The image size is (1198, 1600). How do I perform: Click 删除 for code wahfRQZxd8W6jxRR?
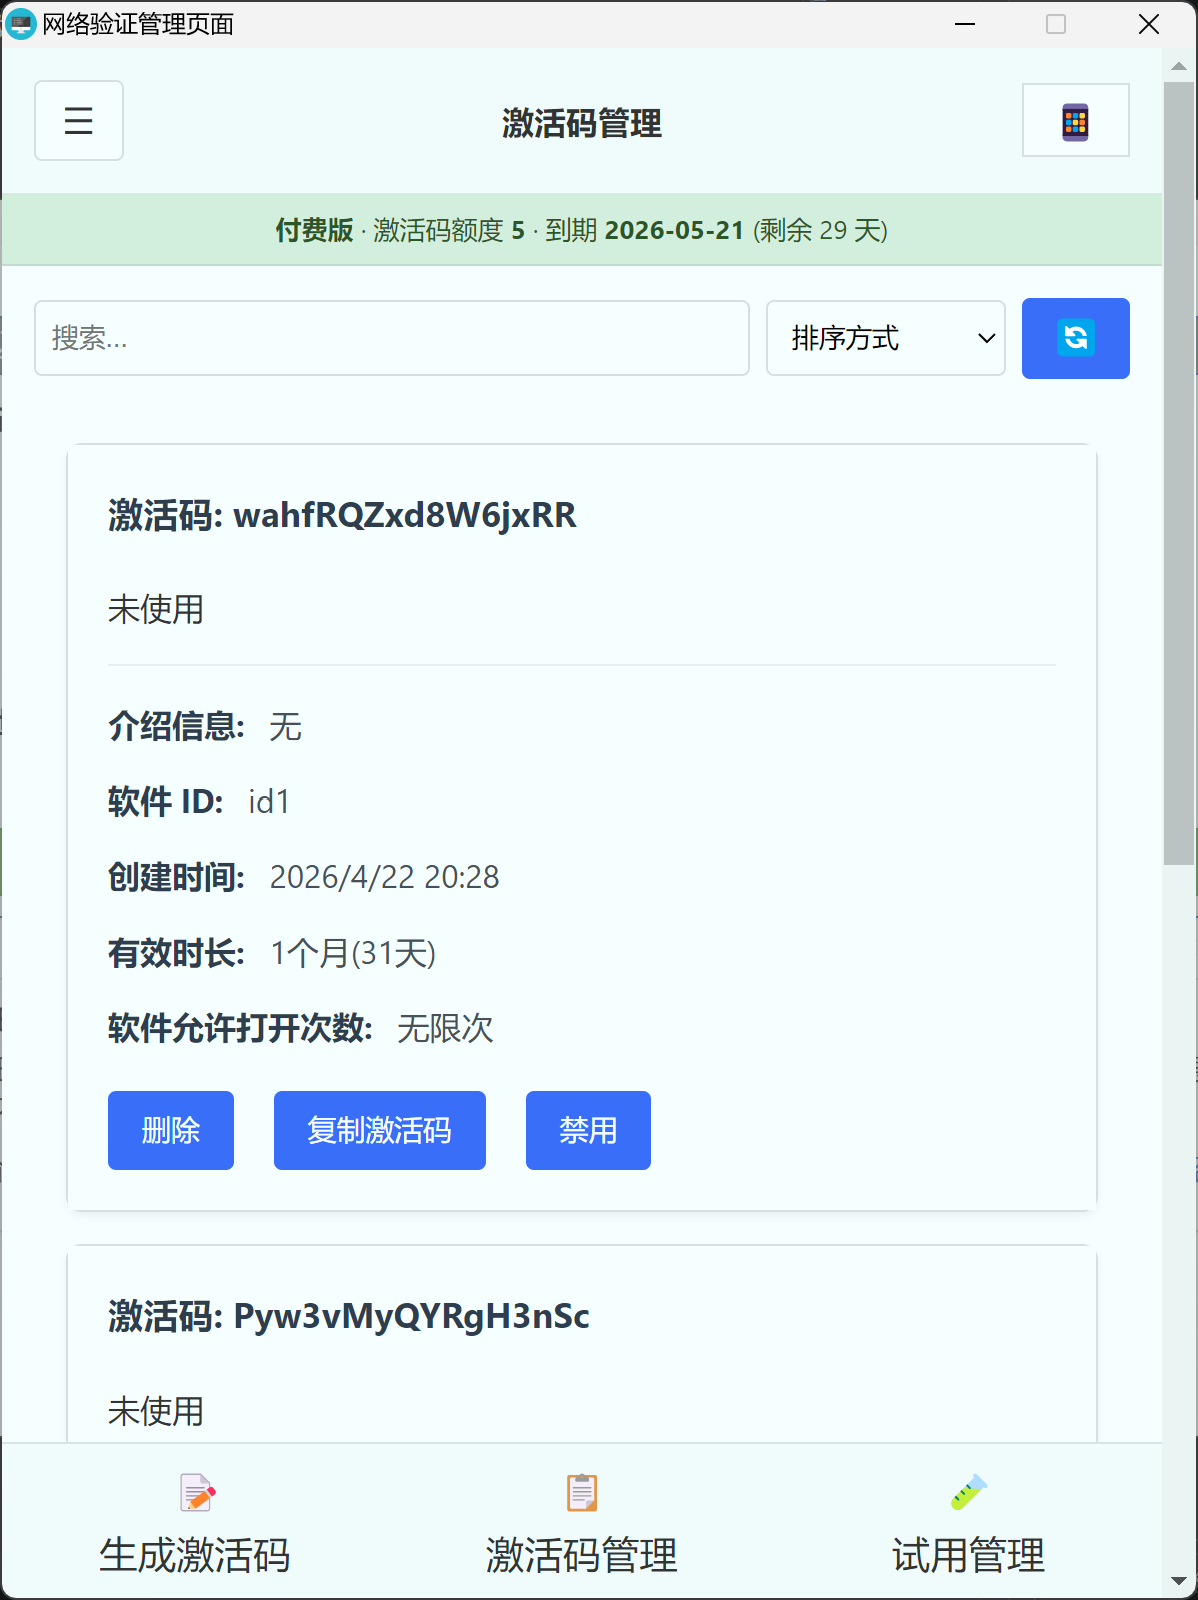point(171,1130)
